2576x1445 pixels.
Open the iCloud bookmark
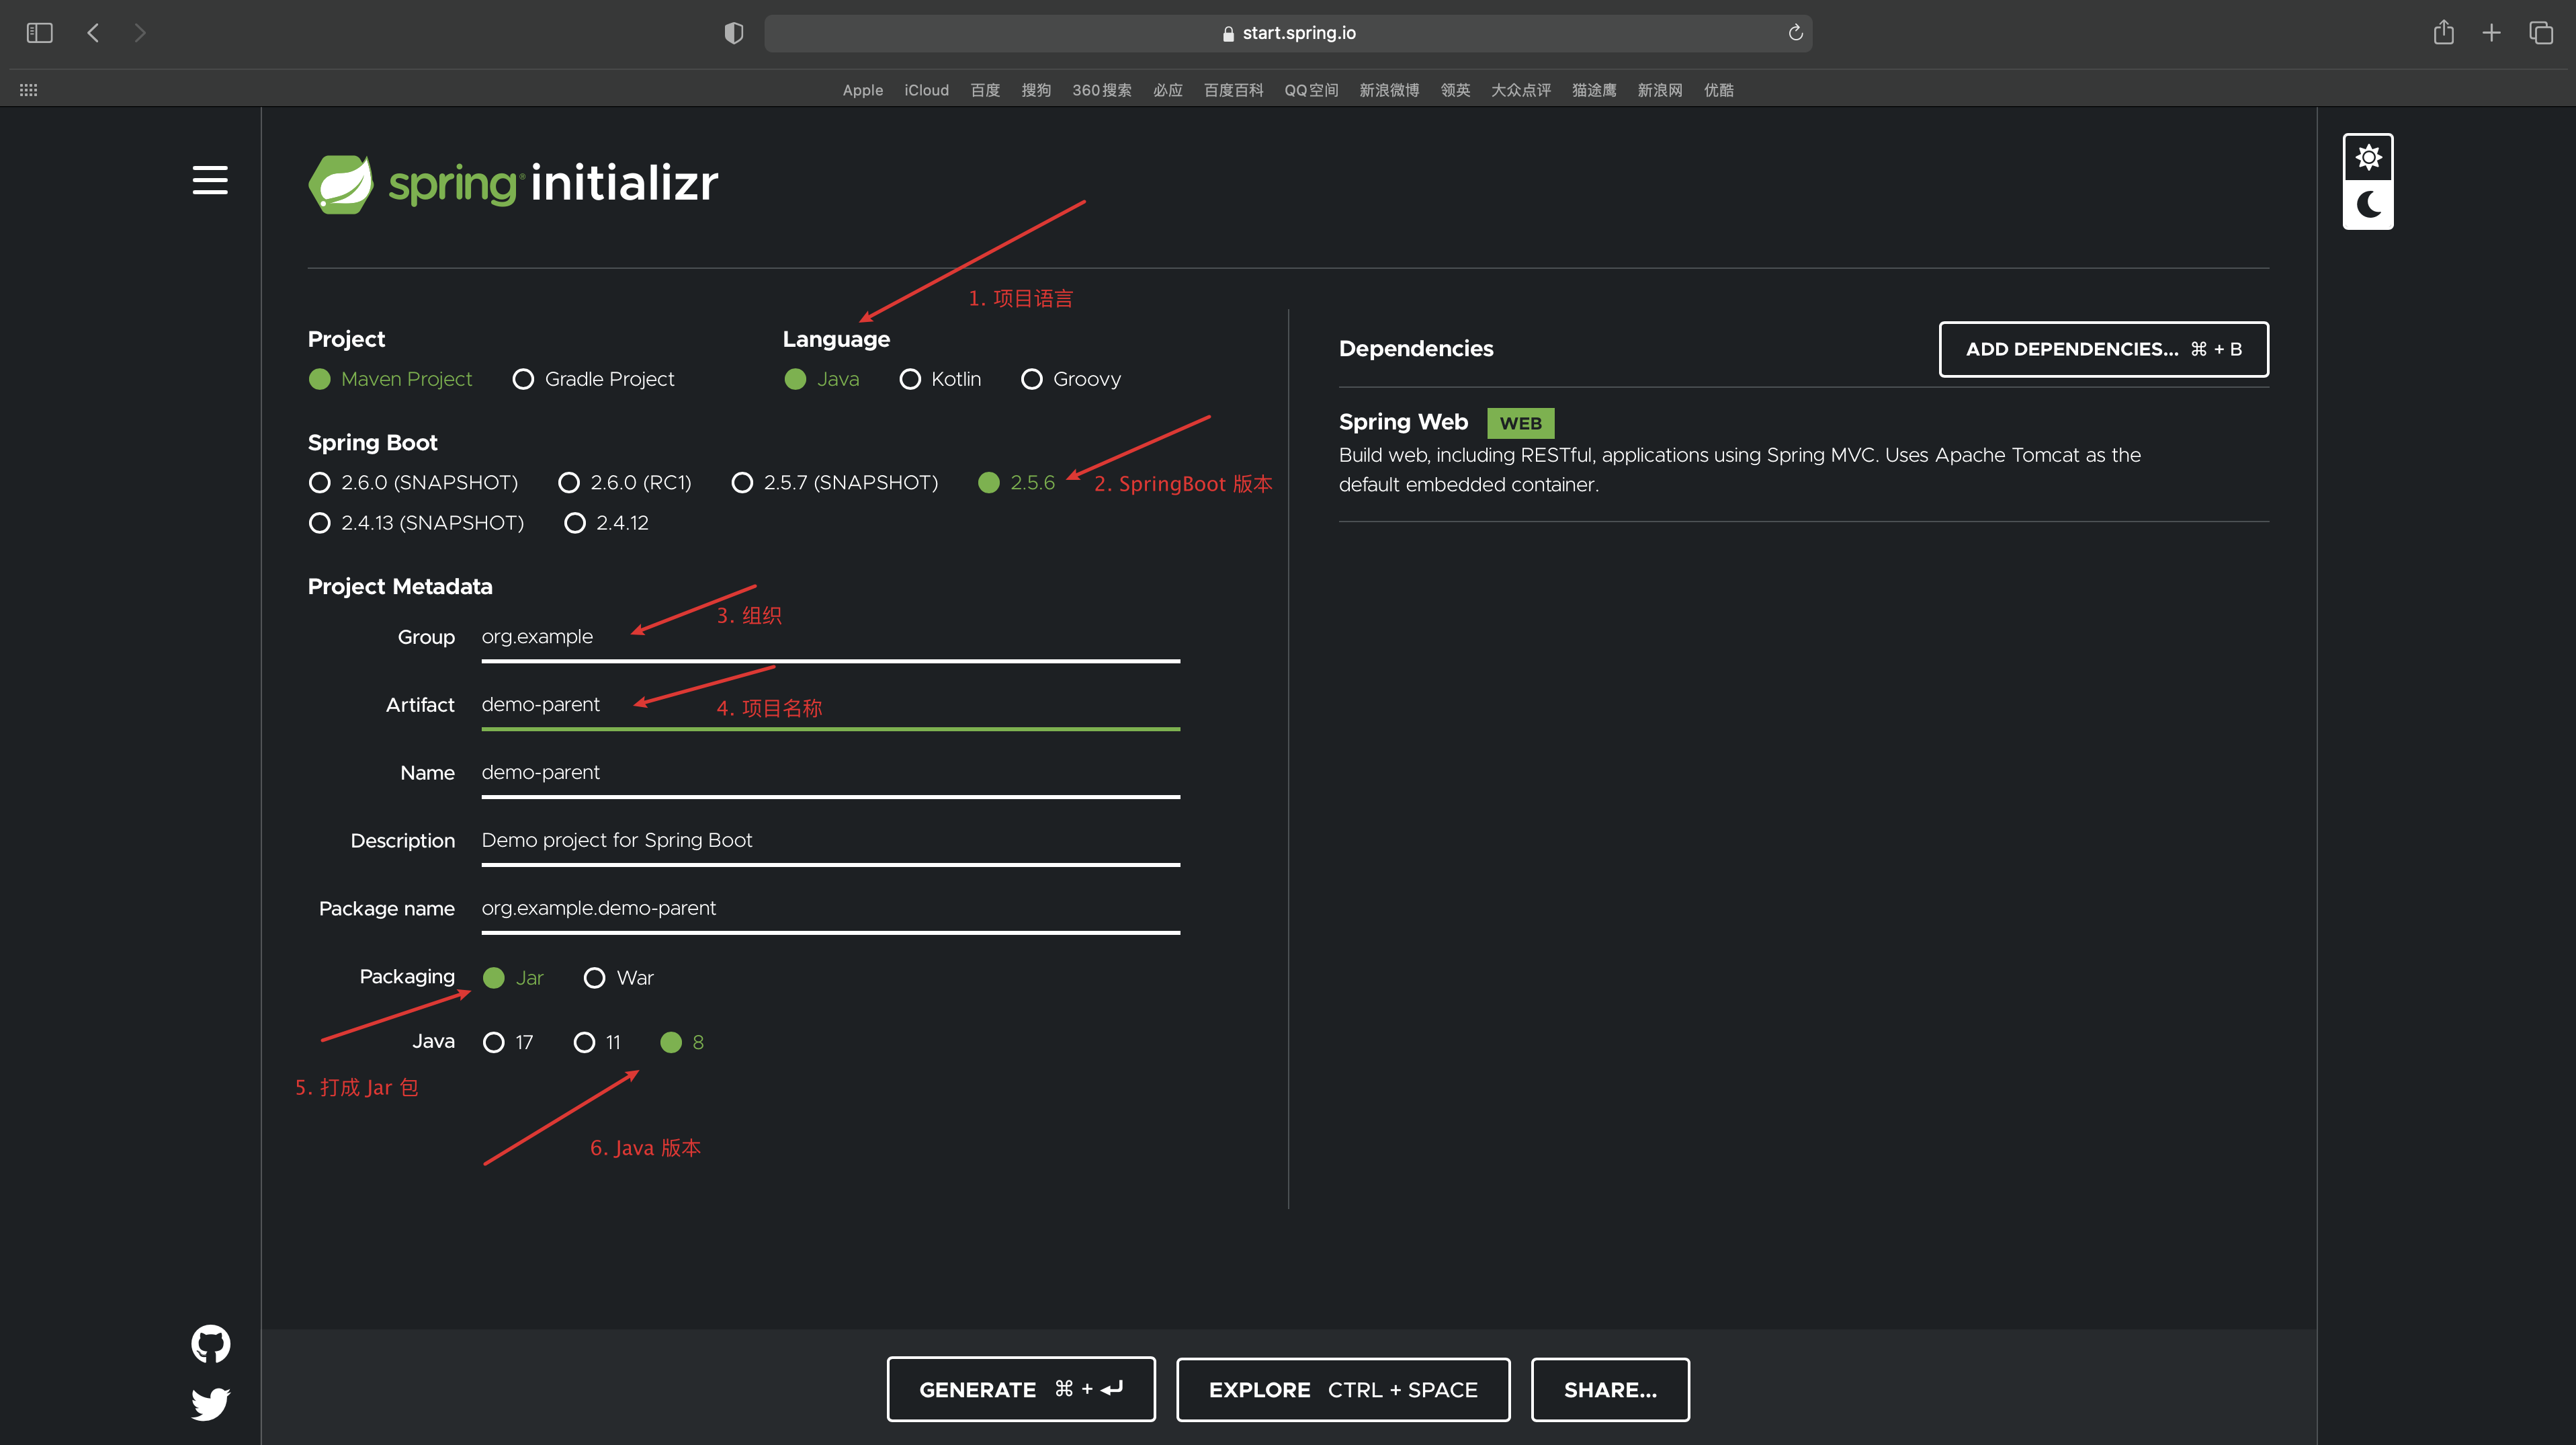point(926,90)
